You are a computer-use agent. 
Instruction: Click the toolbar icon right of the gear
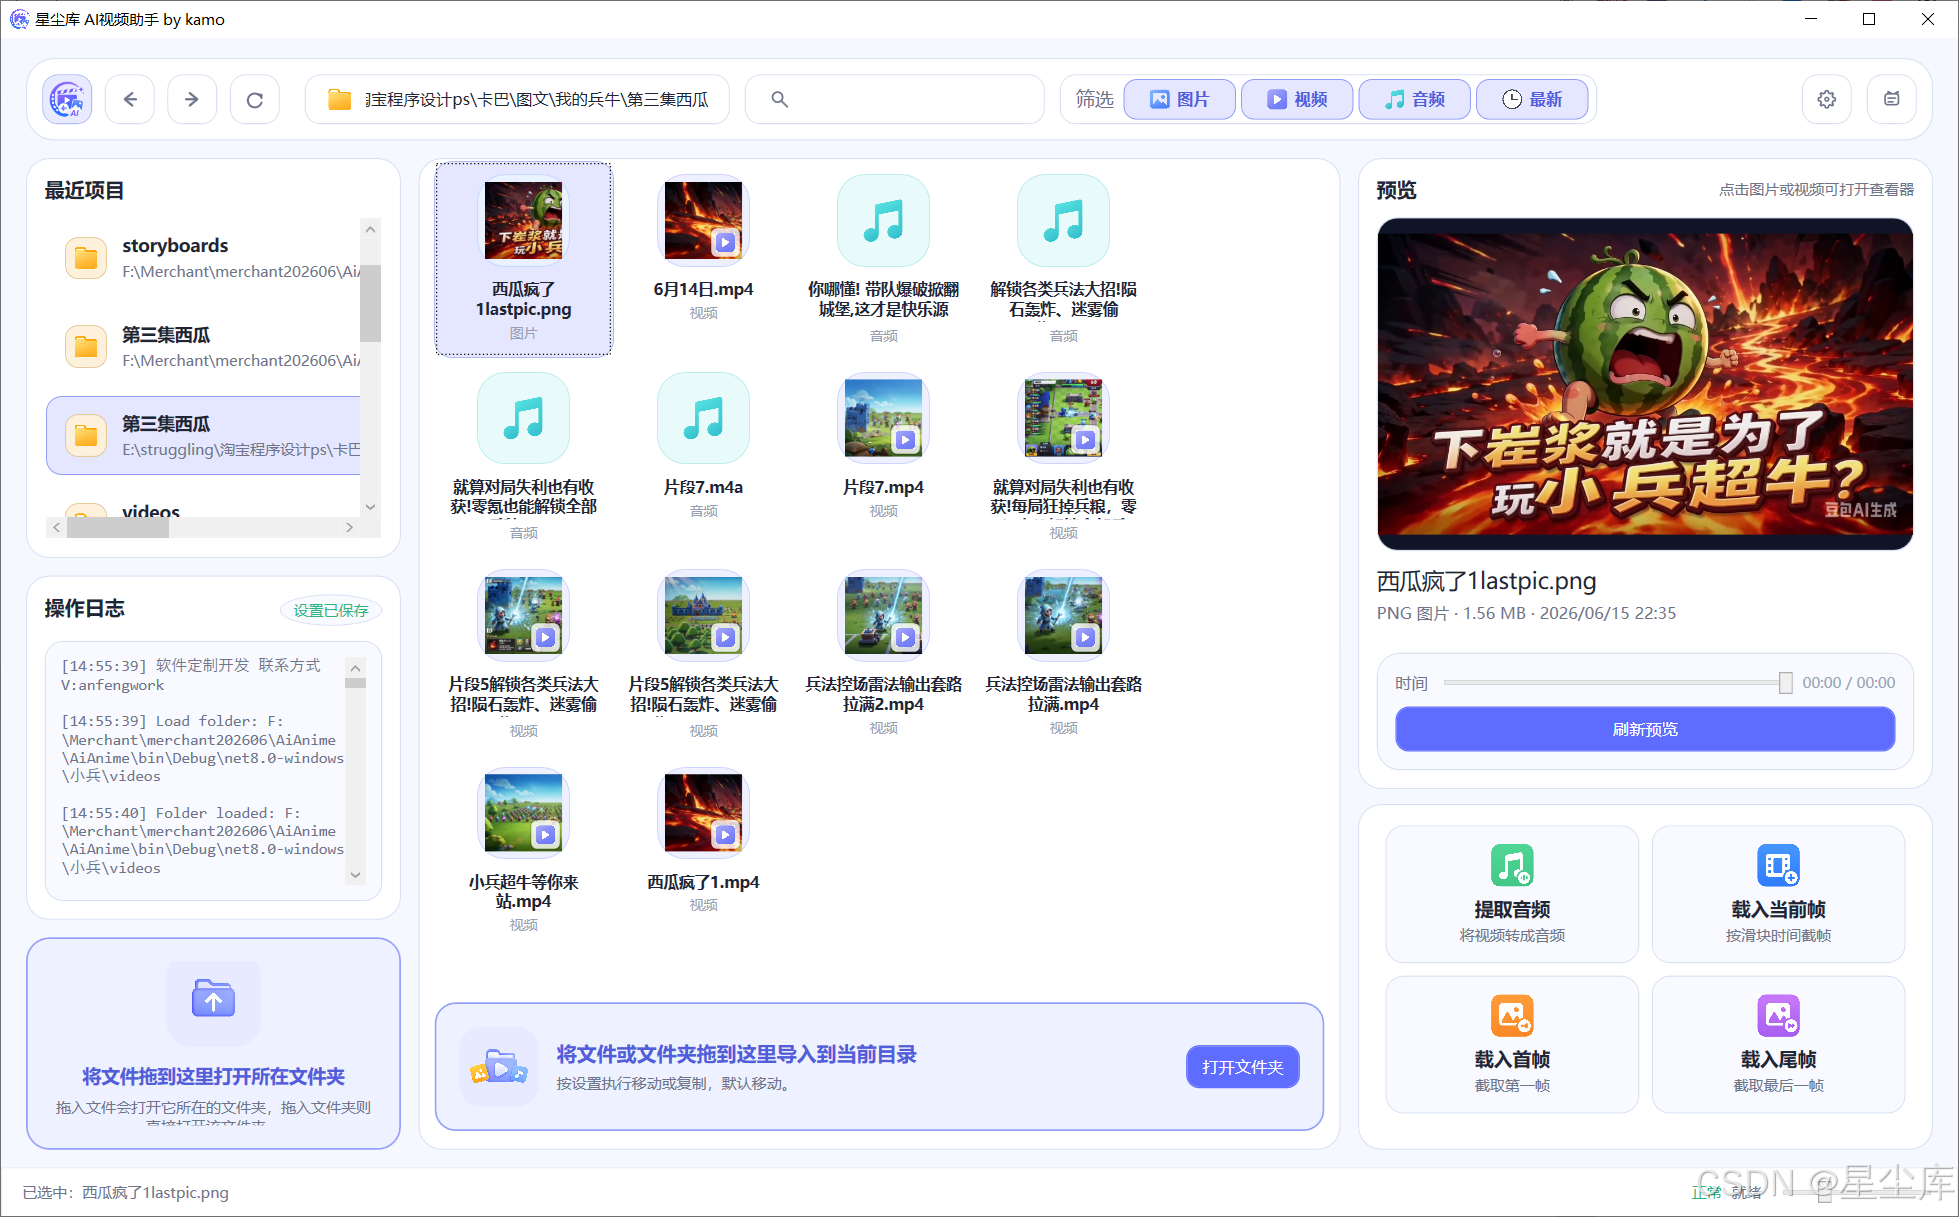click(x=1892, y=99)
